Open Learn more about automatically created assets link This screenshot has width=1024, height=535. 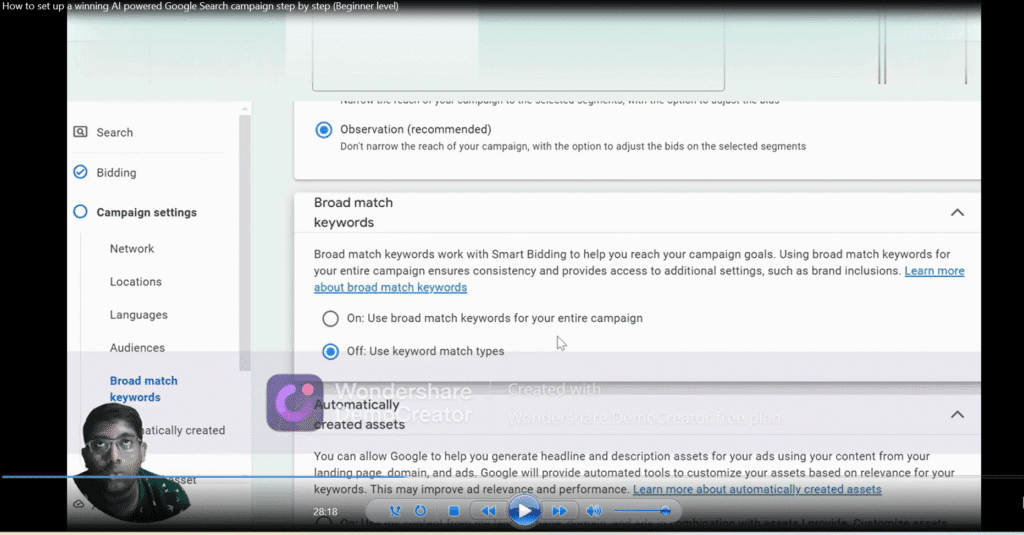[757, 489]
